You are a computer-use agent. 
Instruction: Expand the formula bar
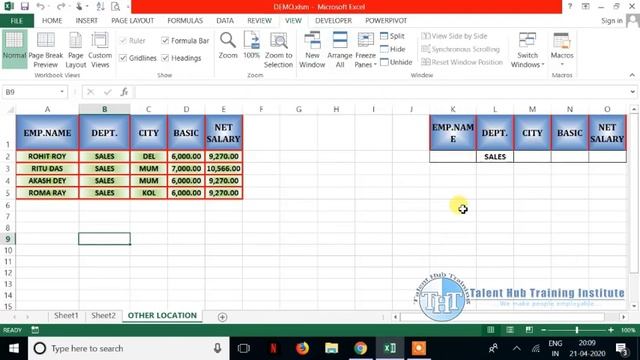632,92
